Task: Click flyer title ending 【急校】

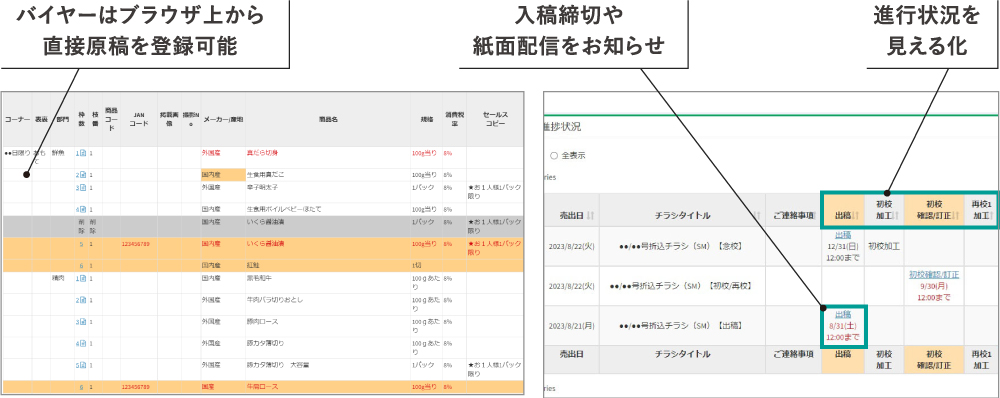Action: click(682, 246)
